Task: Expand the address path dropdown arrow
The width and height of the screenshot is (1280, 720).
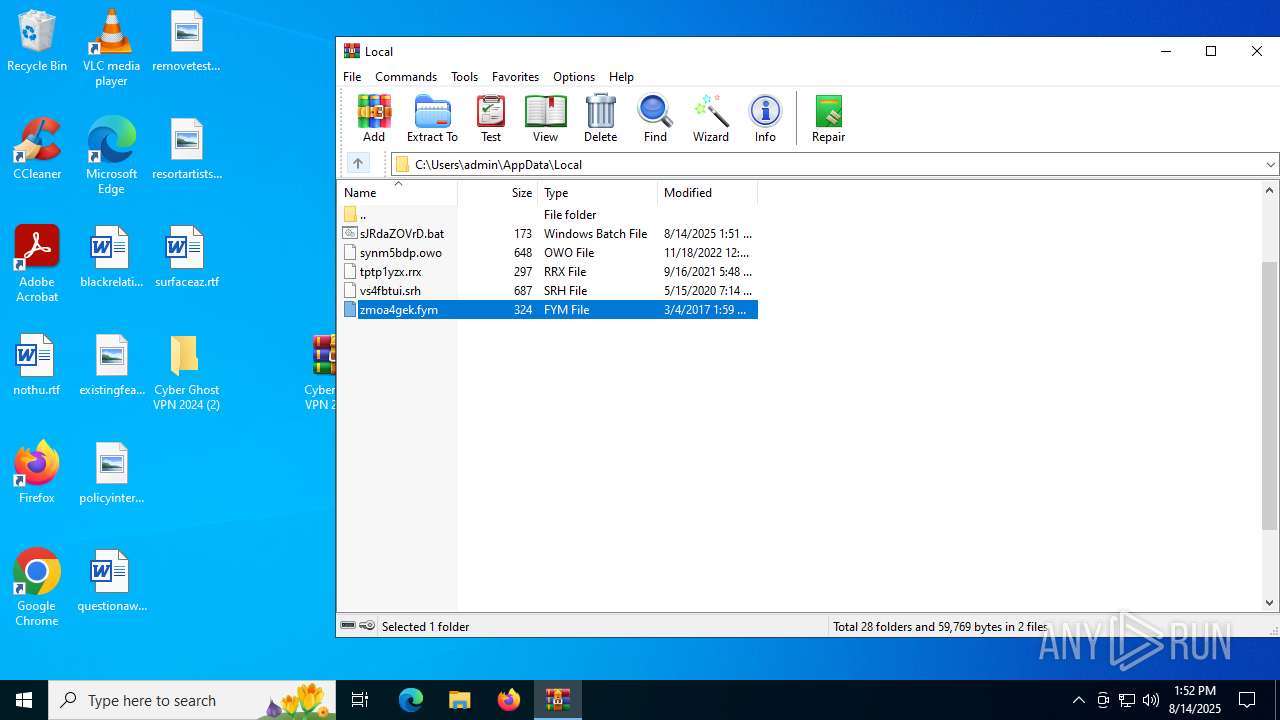Action: [x=1270, y=165]
